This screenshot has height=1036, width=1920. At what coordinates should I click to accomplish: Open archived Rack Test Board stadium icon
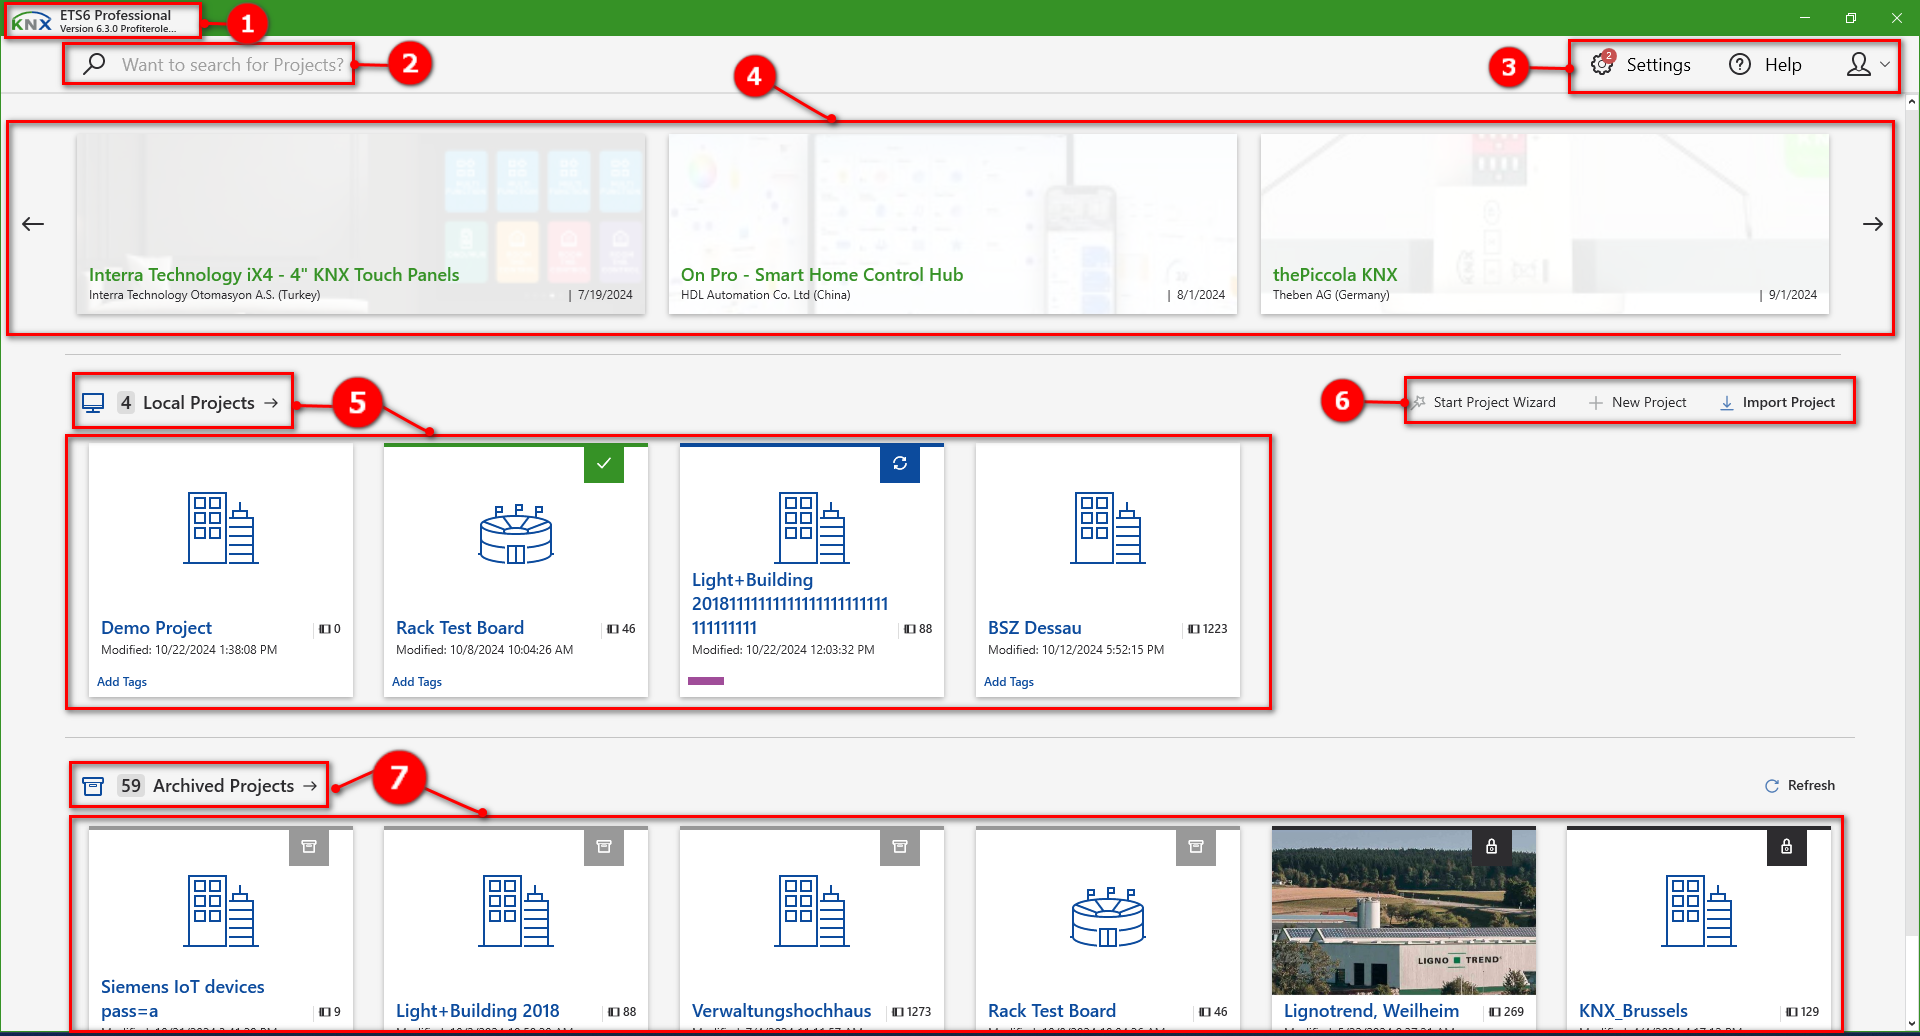(1108, 917)
